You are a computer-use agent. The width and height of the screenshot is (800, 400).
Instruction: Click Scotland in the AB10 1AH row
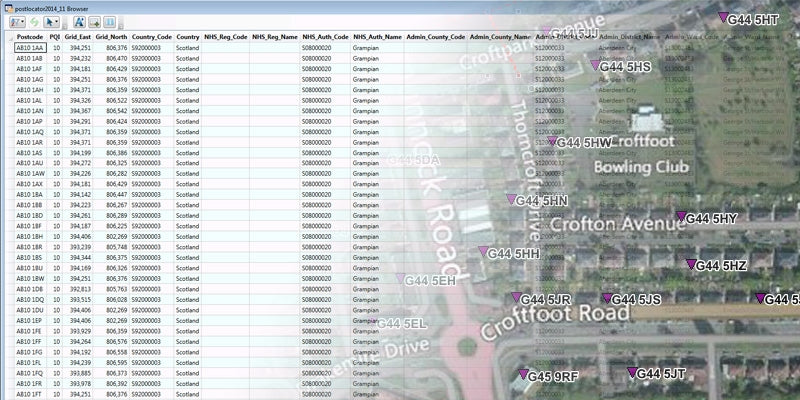pyautogui.click(x=187, y=90)
